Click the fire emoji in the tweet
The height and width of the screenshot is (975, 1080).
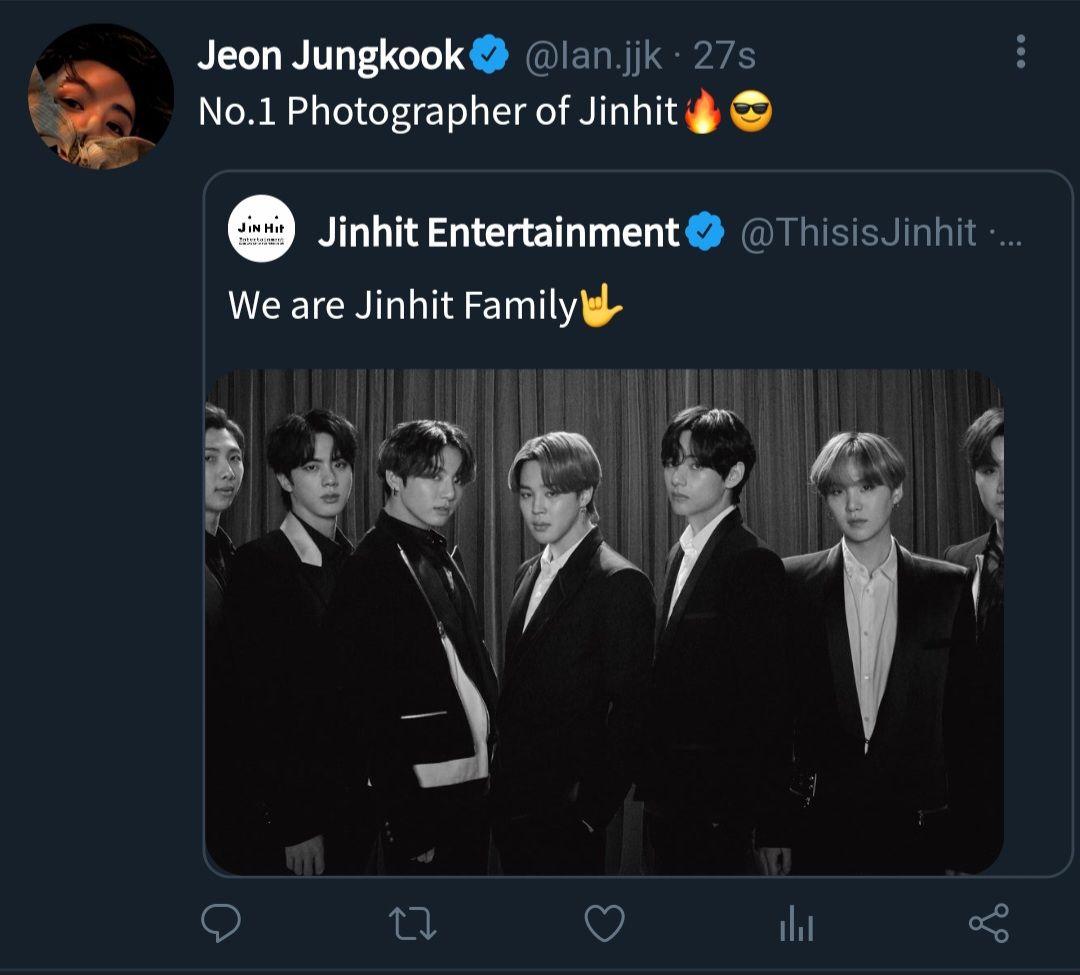(702, 114)
